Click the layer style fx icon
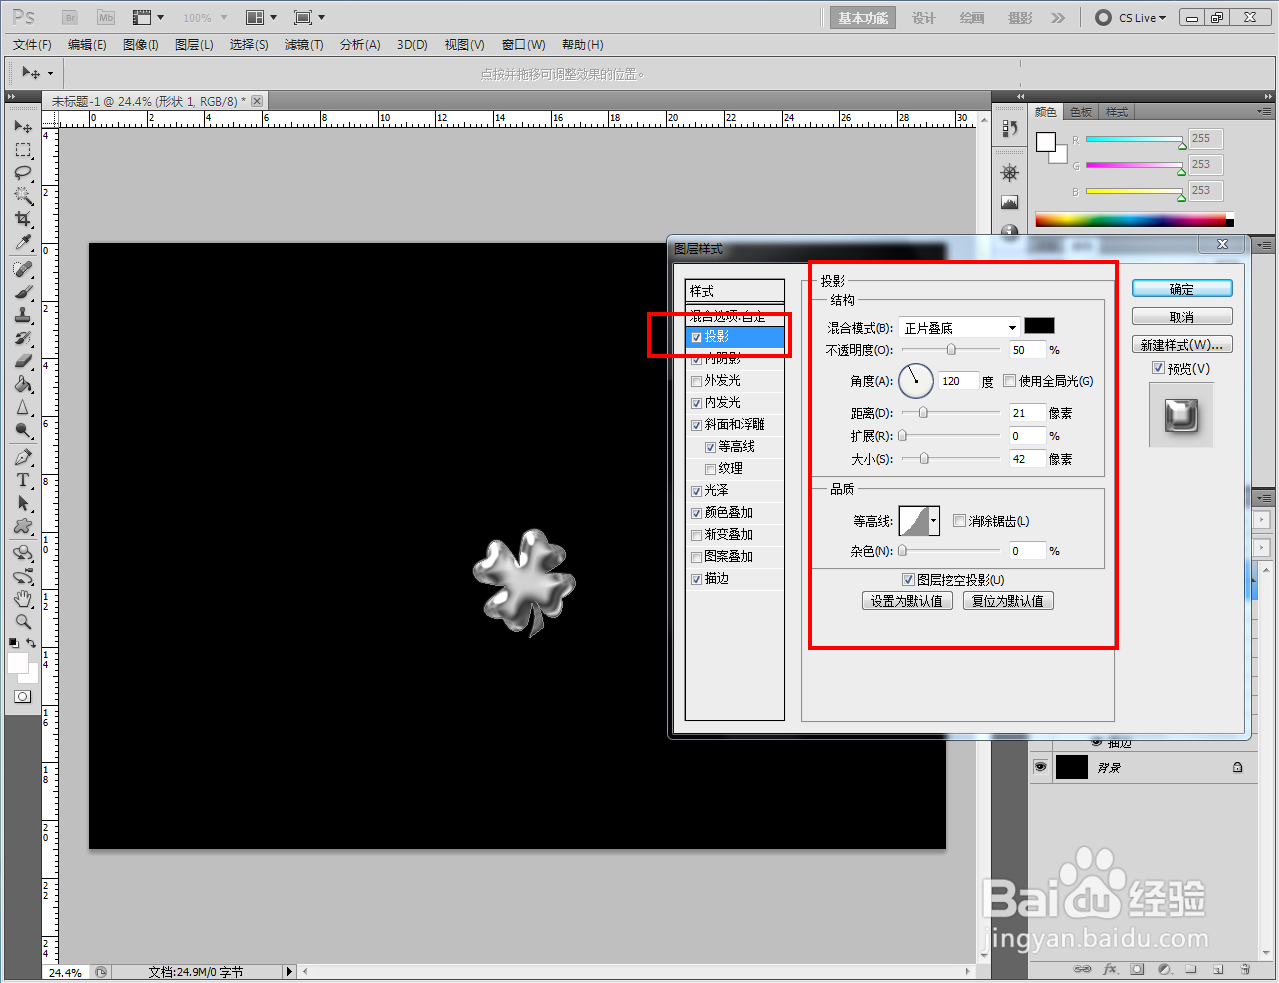This screenshot has height=983, width=1279. pos(1110,969)
